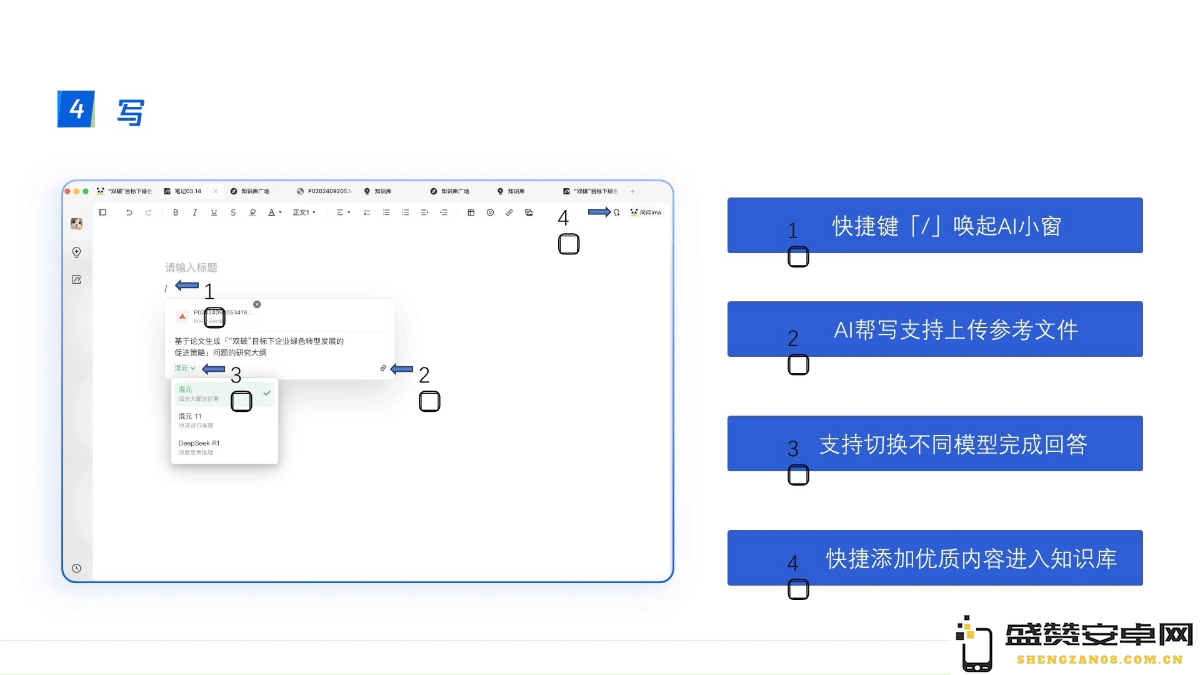Apply italic formatting with I icon

tap(194, 212)
